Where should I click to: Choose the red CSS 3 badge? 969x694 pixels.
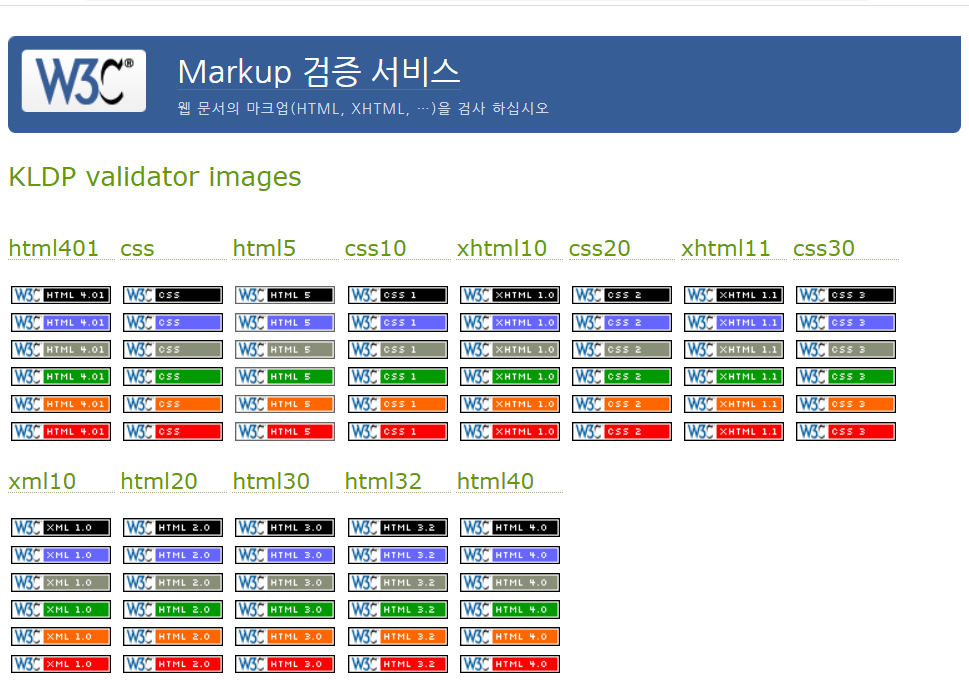click(846, 431)
